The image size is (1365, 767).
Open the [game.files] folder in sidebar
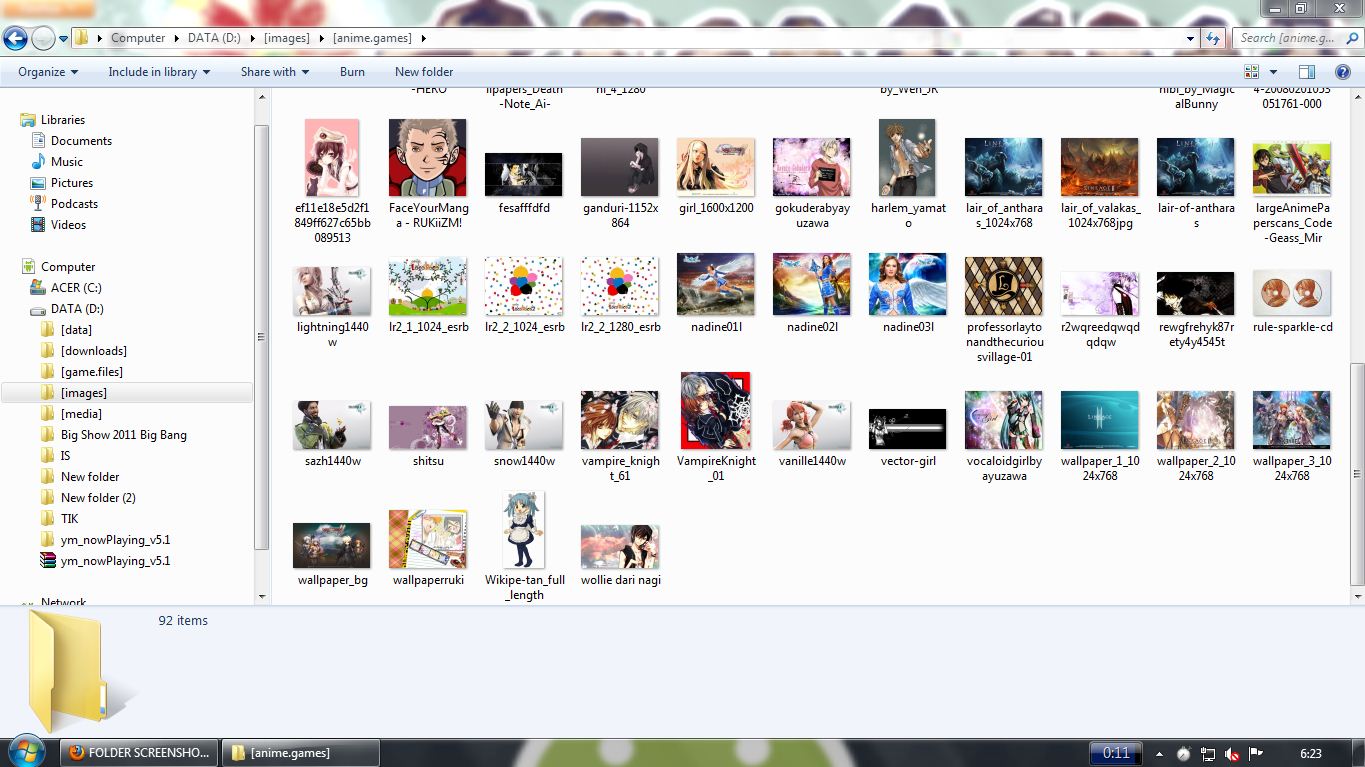tap(91, 372)
